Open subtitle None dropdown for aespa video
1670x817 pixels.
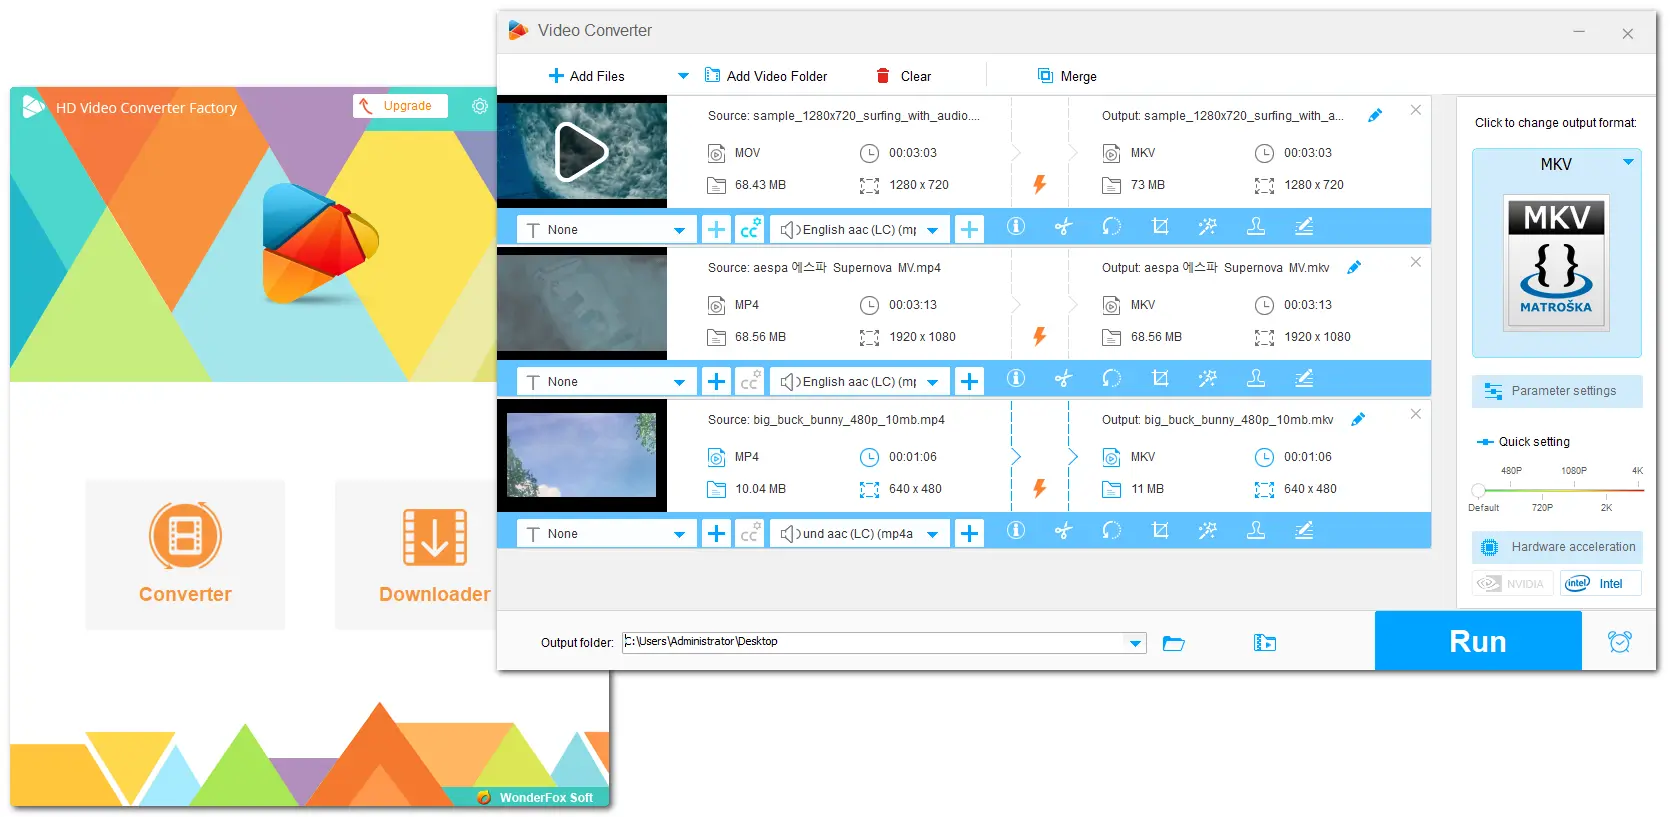pos(606,382)
